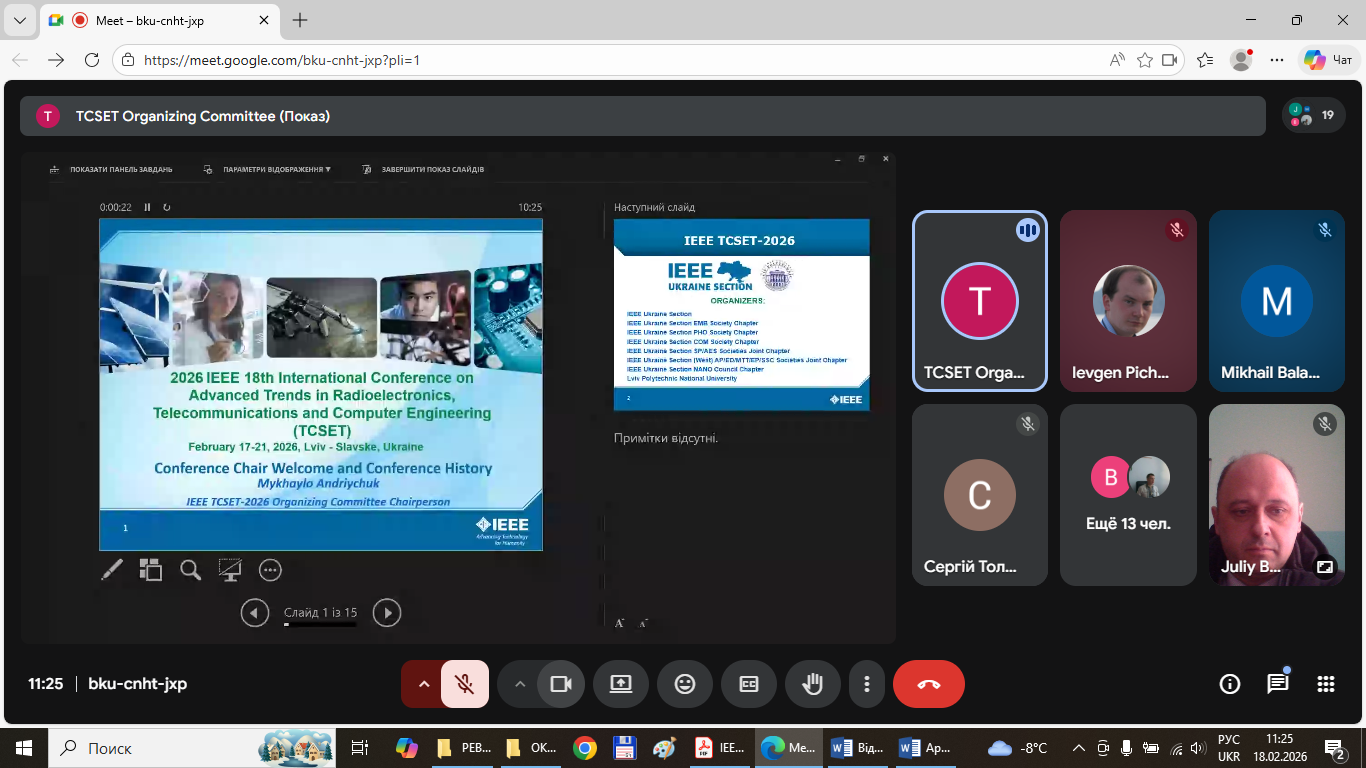The height and width of the screenshot is (768, 1366).
Task: Click the address bar URL field
Action: [x=600, y=60]
